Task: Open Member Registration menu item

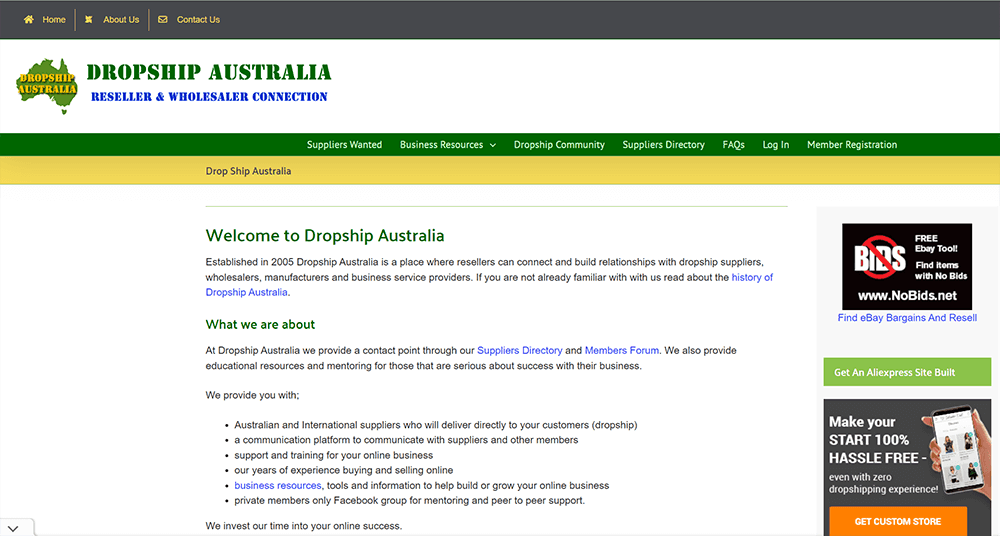Action: pyautogui.click(x=852, y=145)
